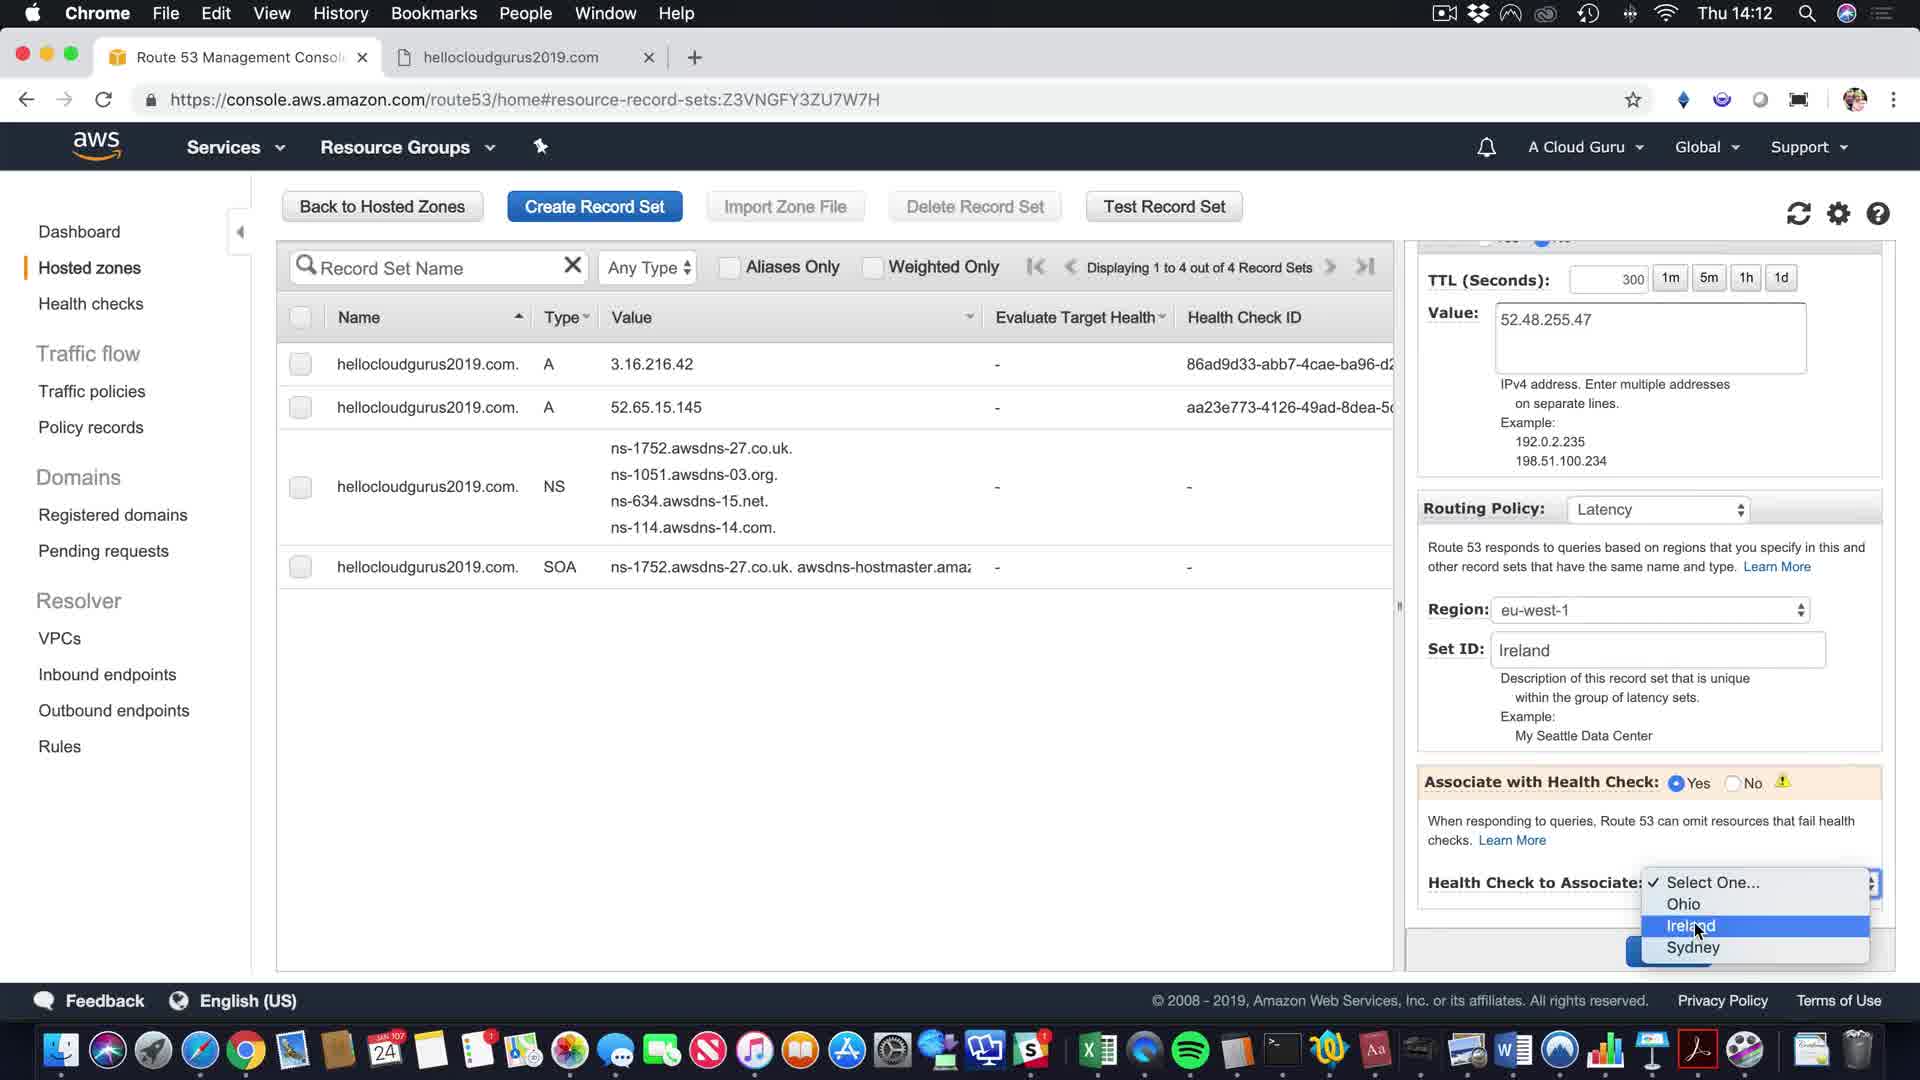This screenshot has height=1080, width=1920.
Task: Collapse the left navigation pane arrow
Action: coord(240,232)
